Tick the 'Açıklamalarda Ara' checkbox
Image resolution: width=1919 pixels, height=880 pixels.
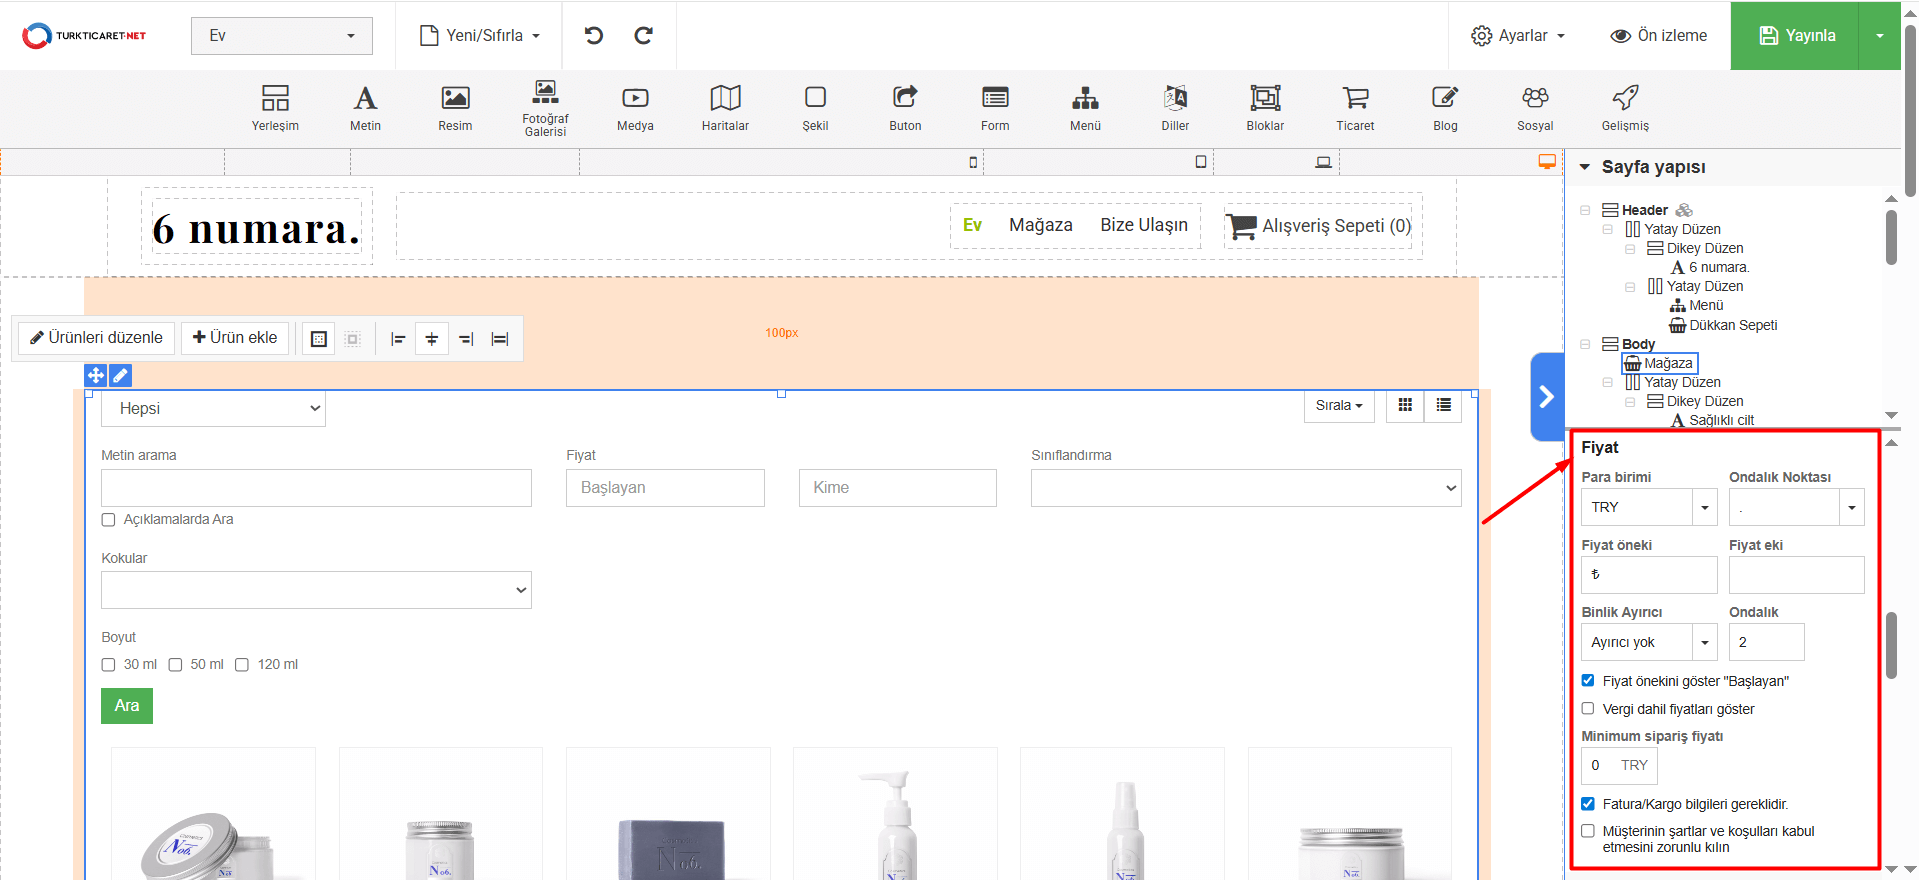point(109,520)
